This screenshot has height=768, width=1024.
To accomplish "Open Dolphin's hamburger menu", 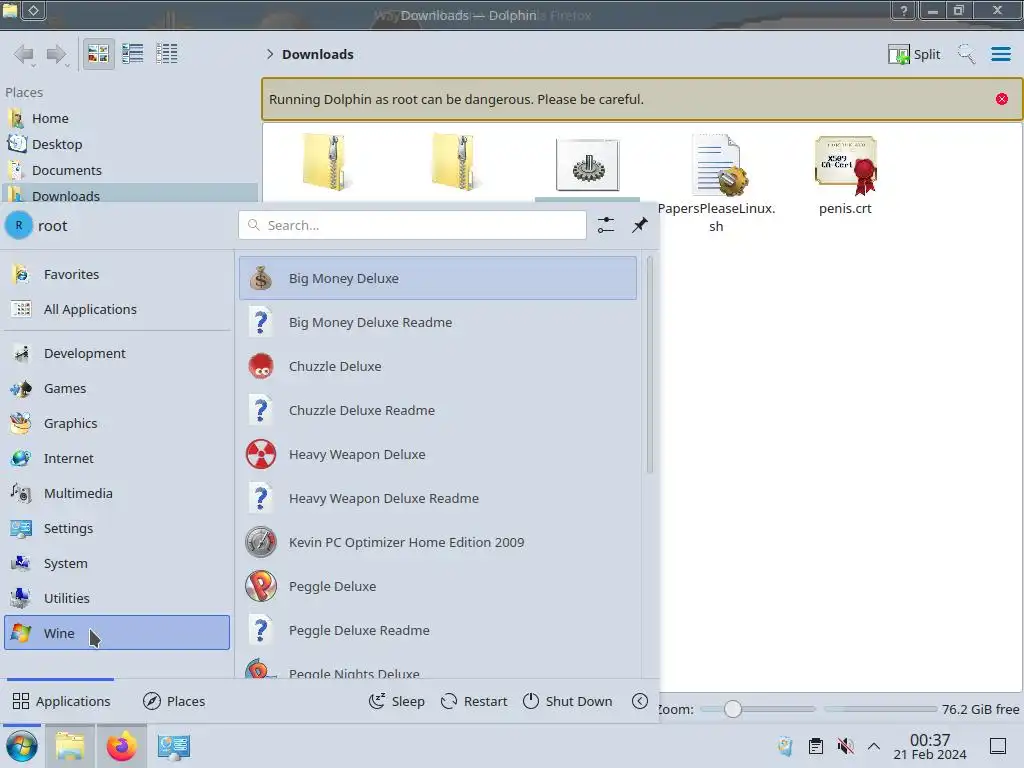I will click(1000, 54).
